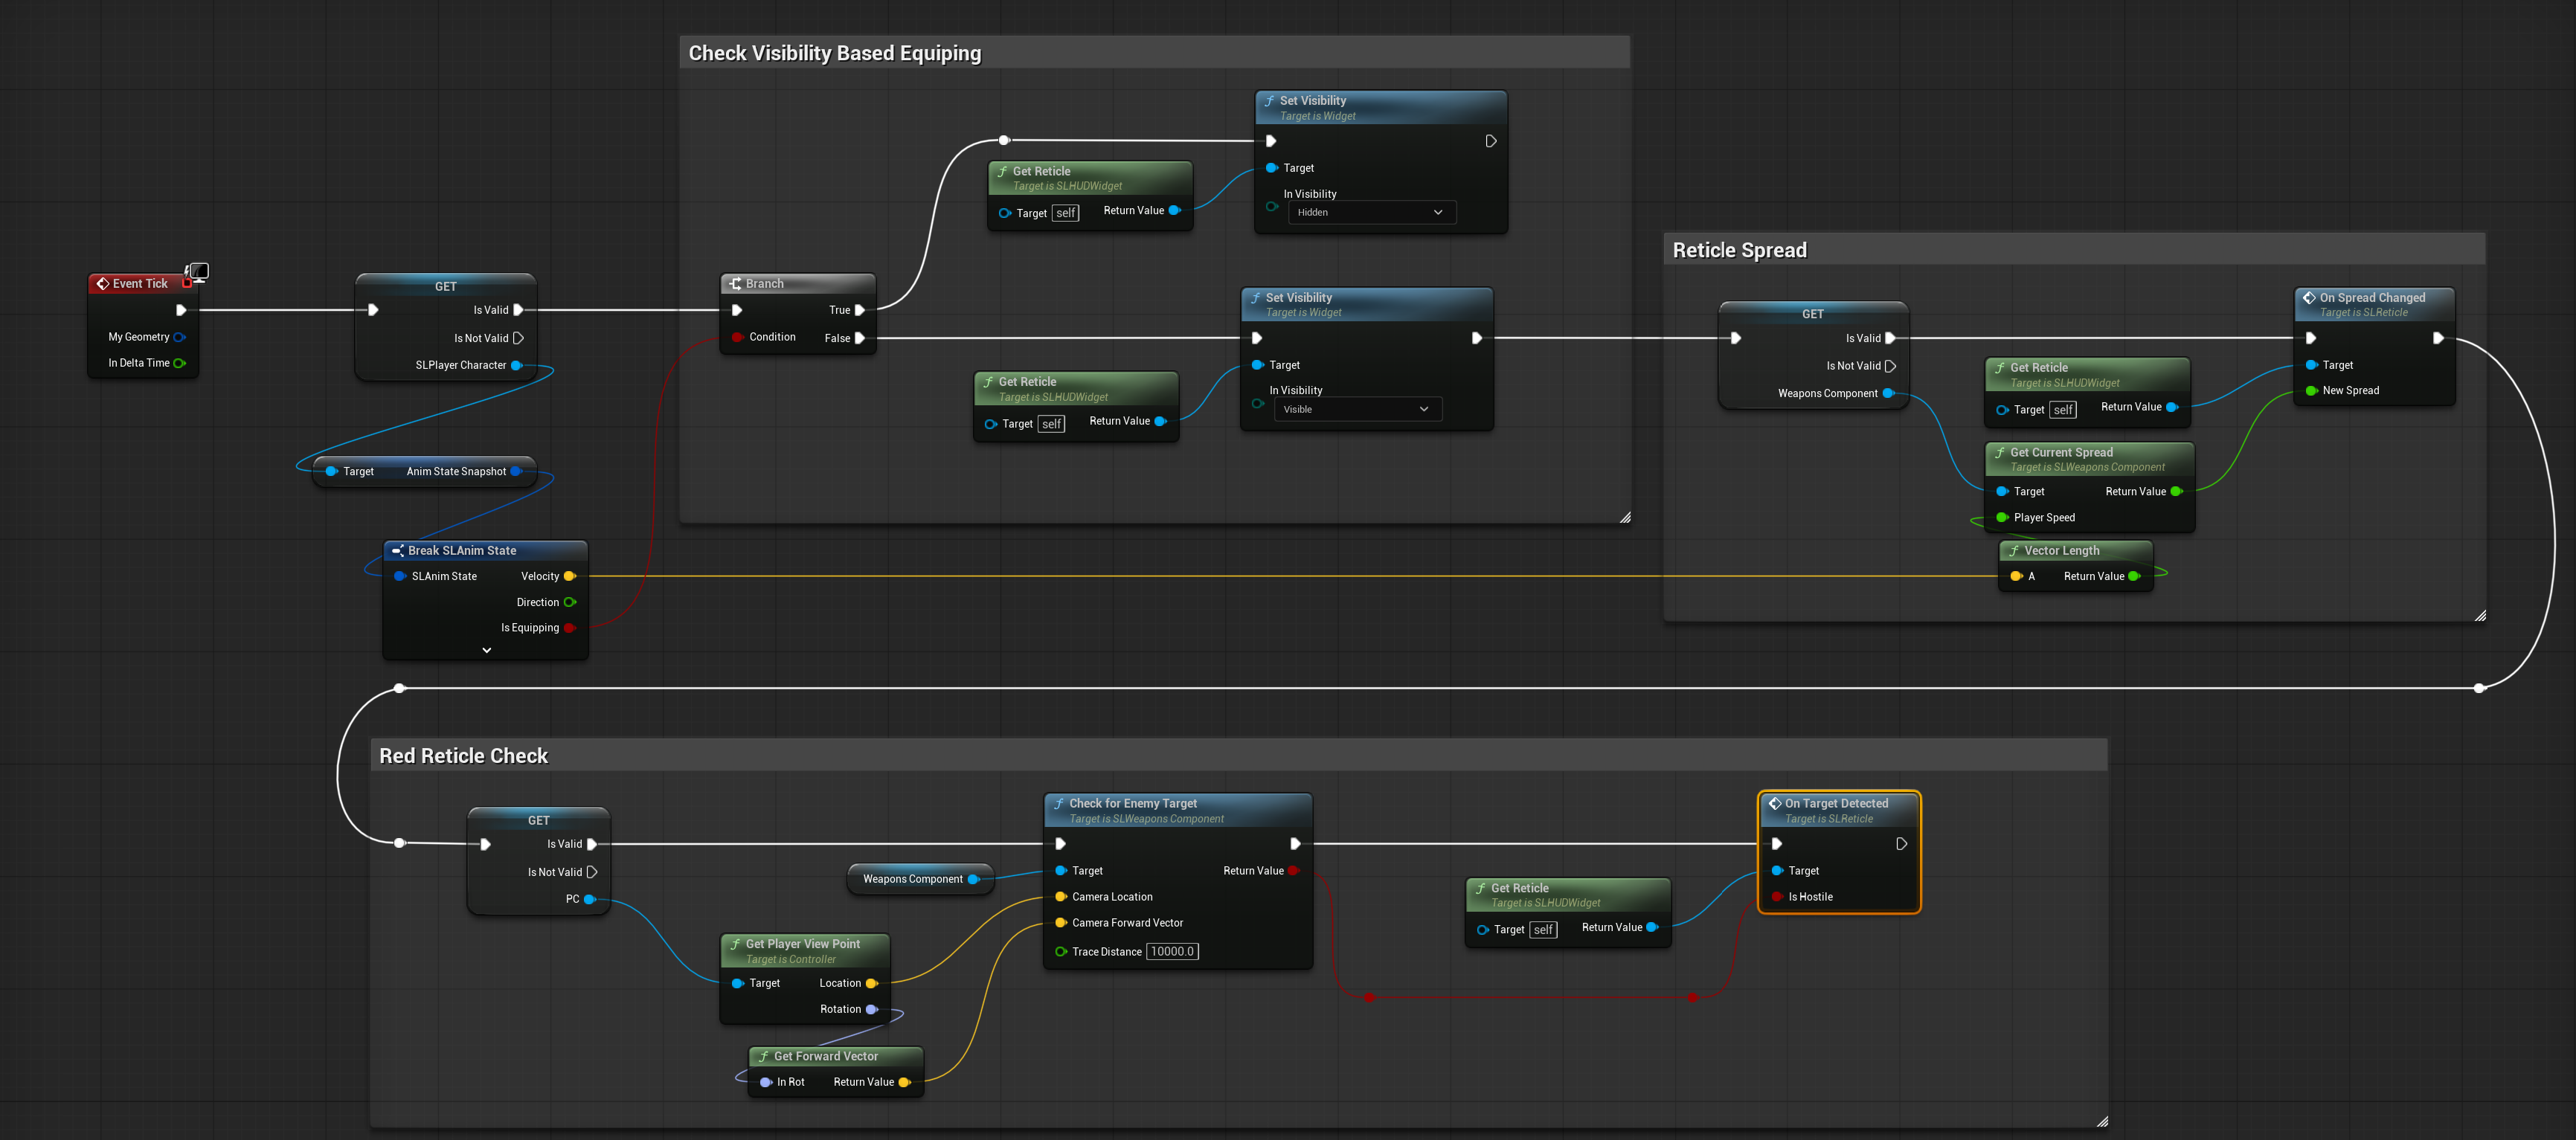Click the Check for Enemy Target function icon
Screen dimensions: 2576x1140
pos(1059,803)
